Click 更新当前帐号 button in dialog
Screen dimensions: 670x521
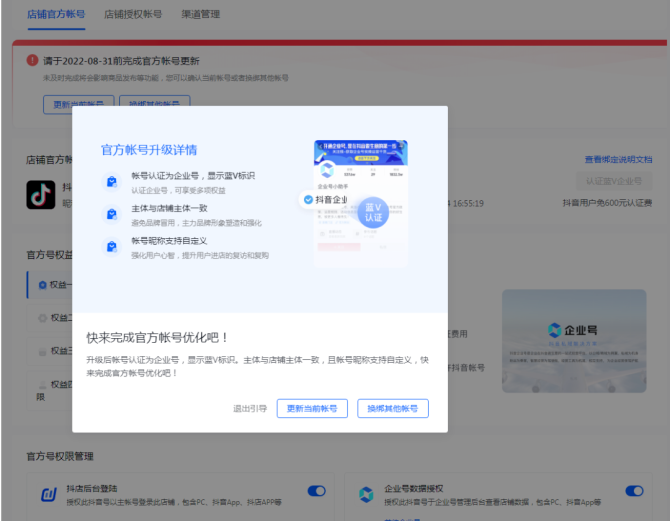coord(312,409)
